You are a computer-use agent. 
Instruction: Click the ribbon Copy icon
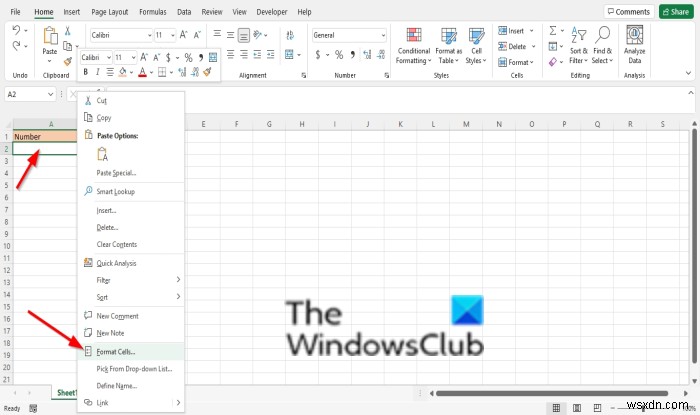[68, 46]
